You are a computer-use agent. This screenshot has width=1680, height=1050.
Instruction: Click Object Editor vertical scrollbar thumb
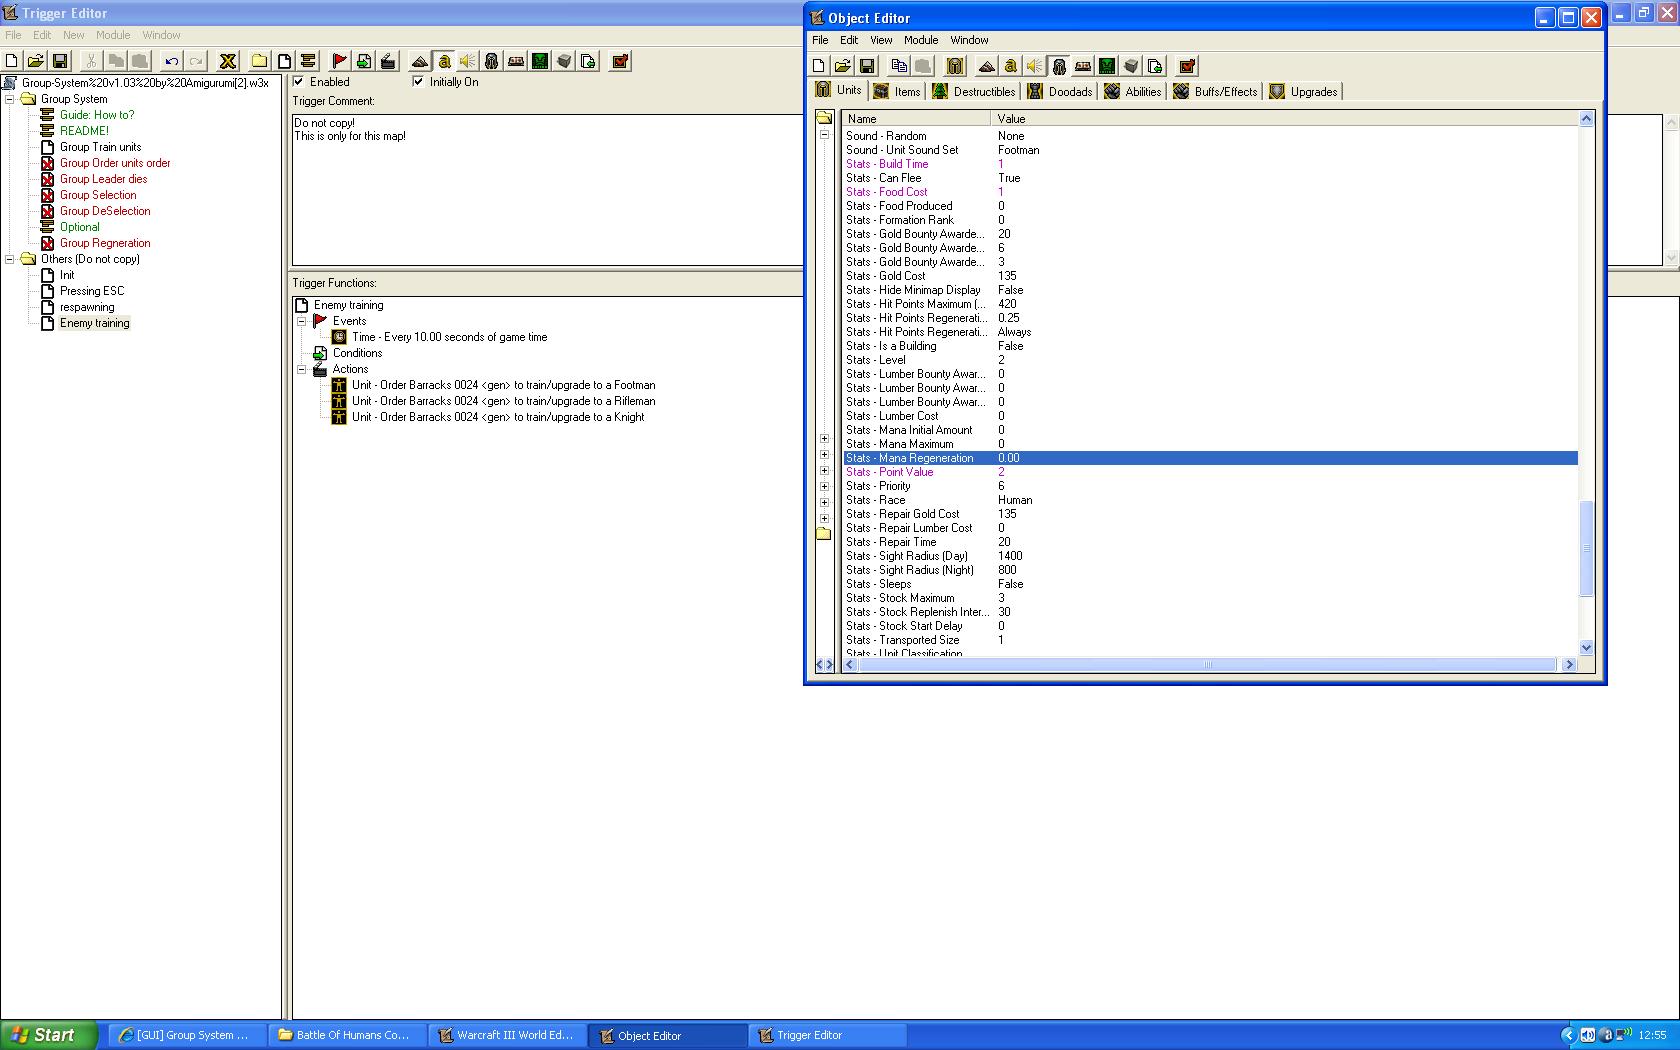click(x=1586, y=549)
